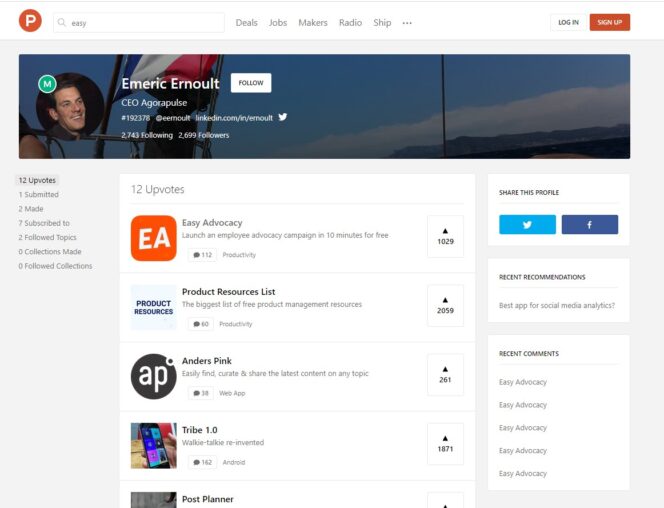The image size is (664, 508).
Task: Select the 0 Collections Made tab
Action: click(50, 252)
